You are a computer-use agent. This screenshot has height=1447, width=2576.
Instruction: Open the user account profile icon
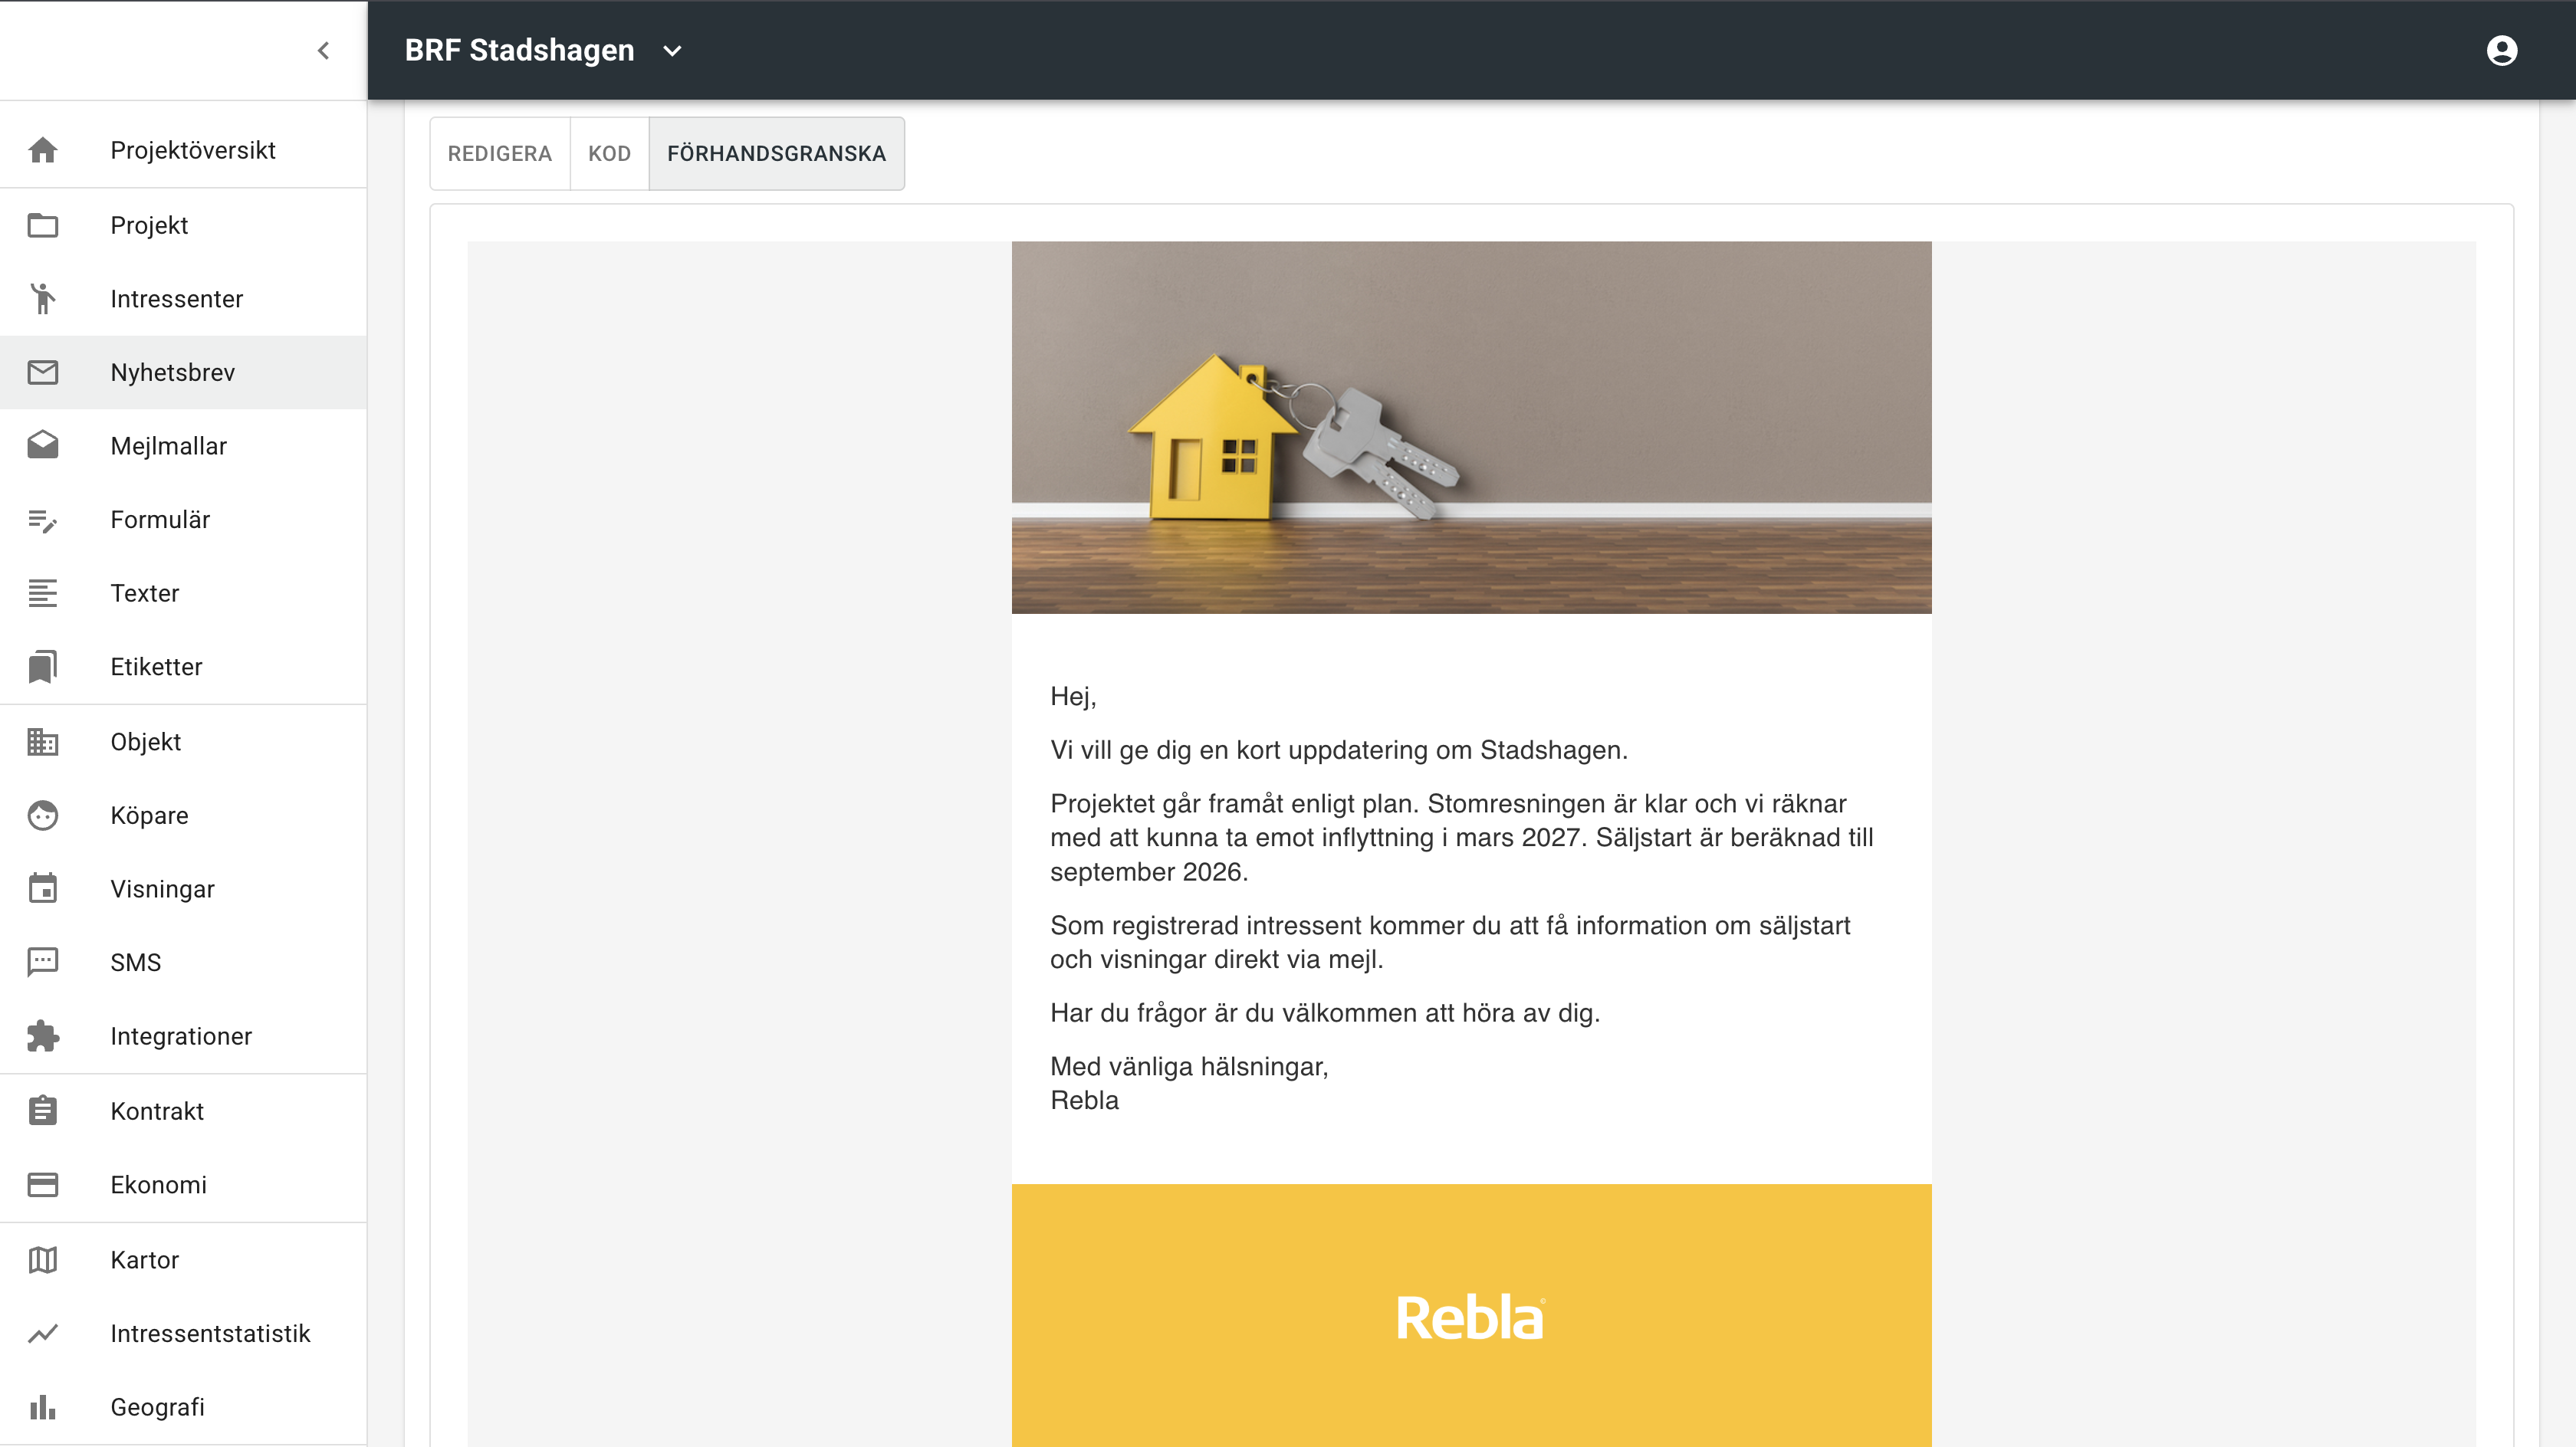coord(2501,50)
